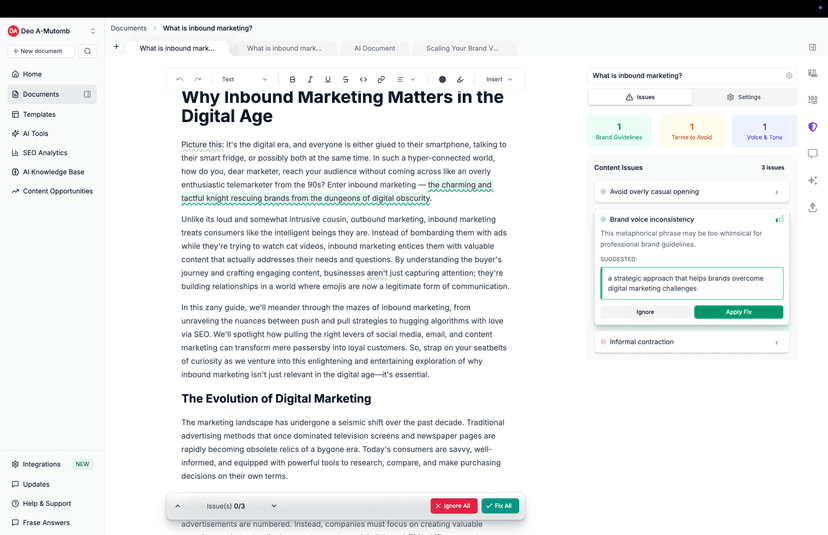The height and width of the screenshot is (535, 828).
Task: Click the highlighter icon in toolbar
Action: (x=460, y=79)
